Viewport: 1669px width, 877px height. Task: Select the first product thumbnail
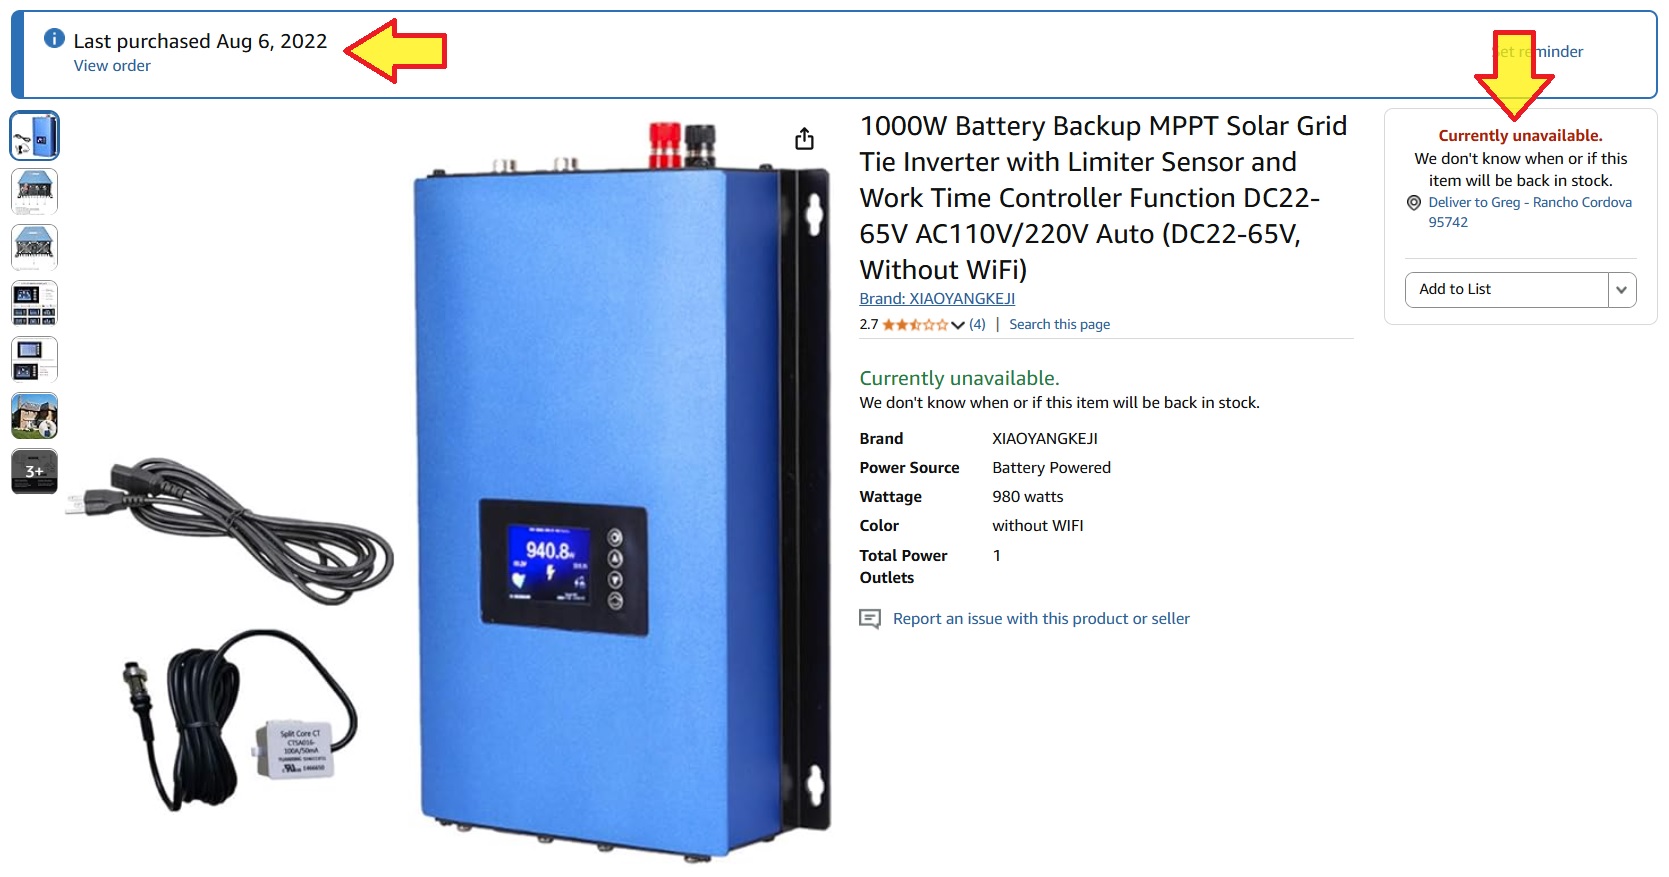click(35, 136)
